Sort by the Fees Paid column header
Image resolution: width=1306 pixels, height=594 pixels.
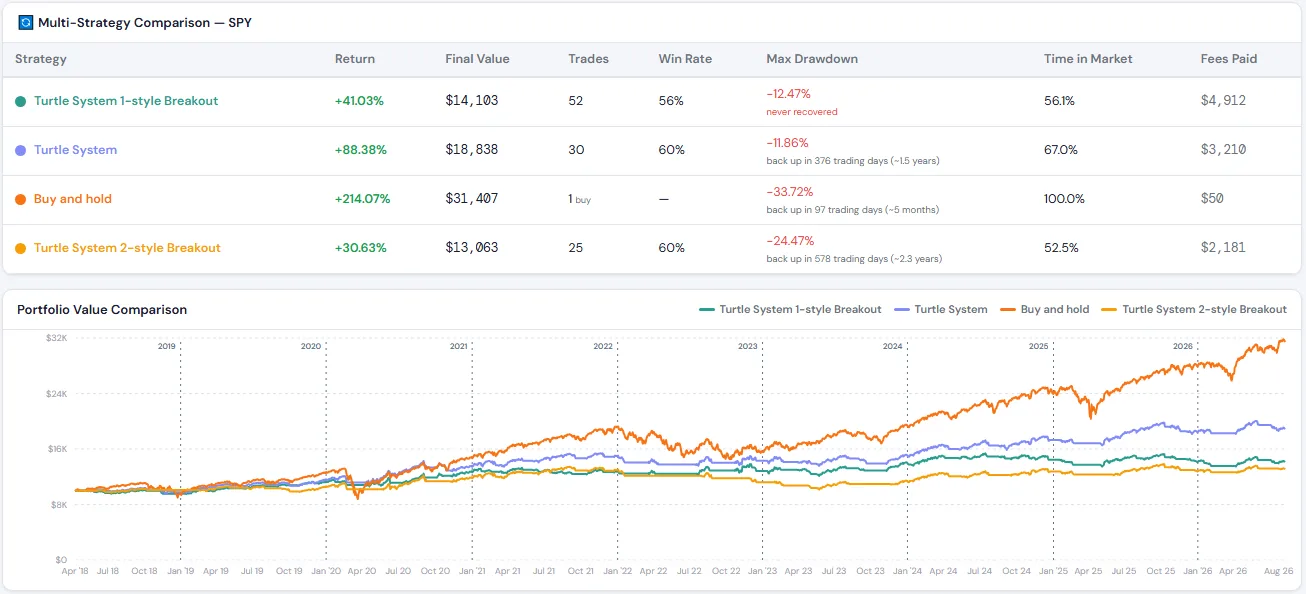pos(1229,59)
